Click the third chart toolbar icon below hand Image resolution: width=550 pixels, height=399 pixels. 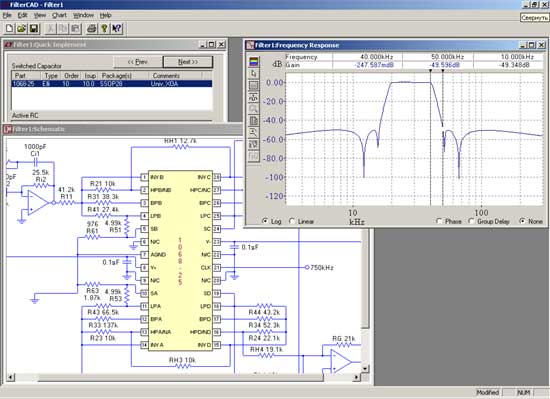coord(254,85)
